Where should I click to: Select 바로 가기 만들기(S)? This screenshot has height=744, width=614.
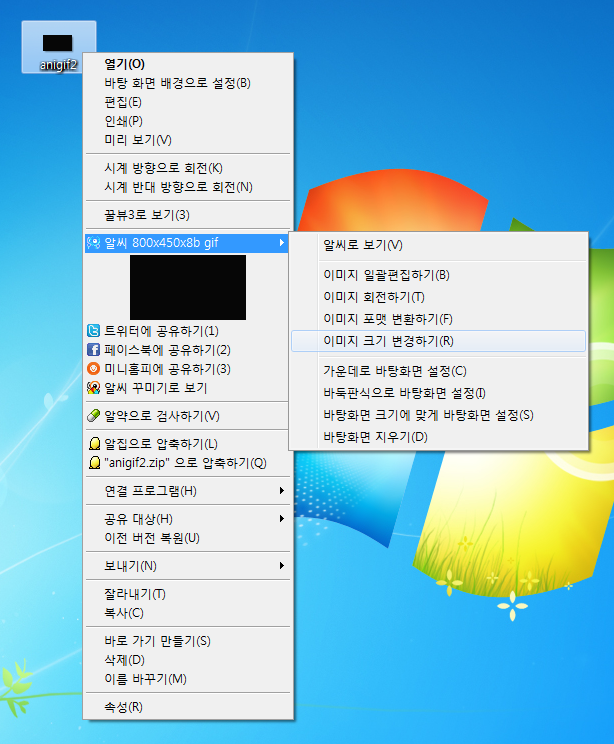(x=187, y=641)
